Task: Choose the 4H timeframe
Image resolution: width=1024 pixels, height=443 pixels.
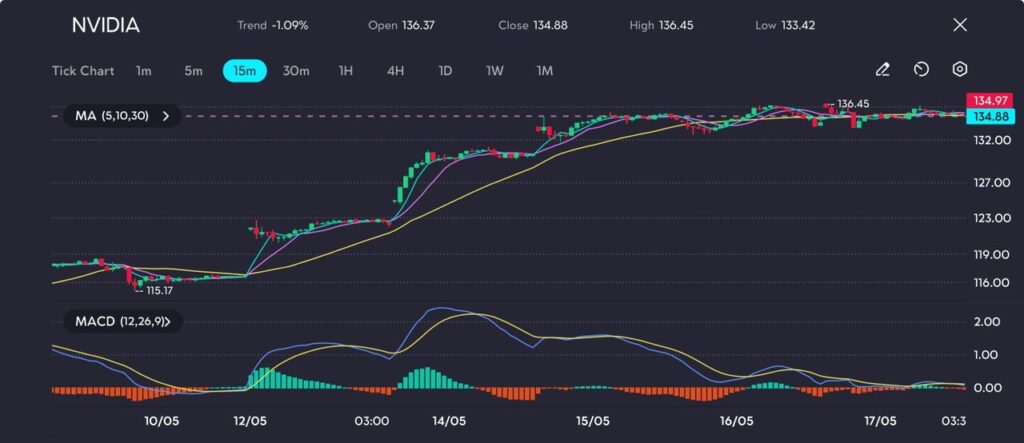Action: tap(396, 71)
